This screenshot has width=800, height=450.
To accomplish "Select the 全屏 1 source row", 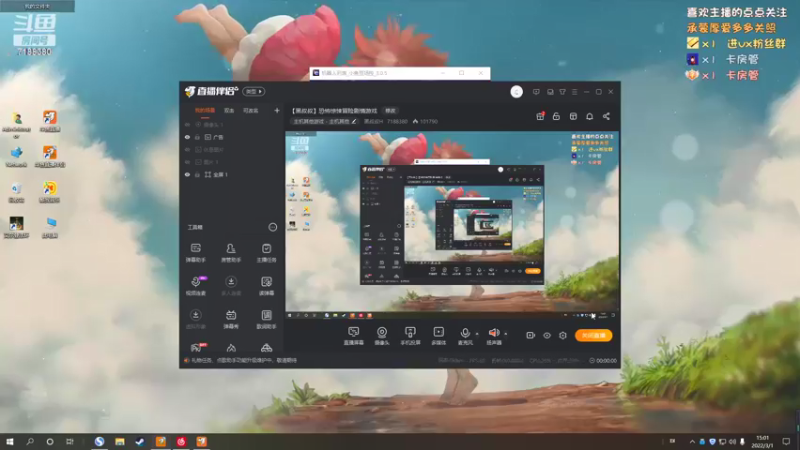I will click(x=232, y=174).
